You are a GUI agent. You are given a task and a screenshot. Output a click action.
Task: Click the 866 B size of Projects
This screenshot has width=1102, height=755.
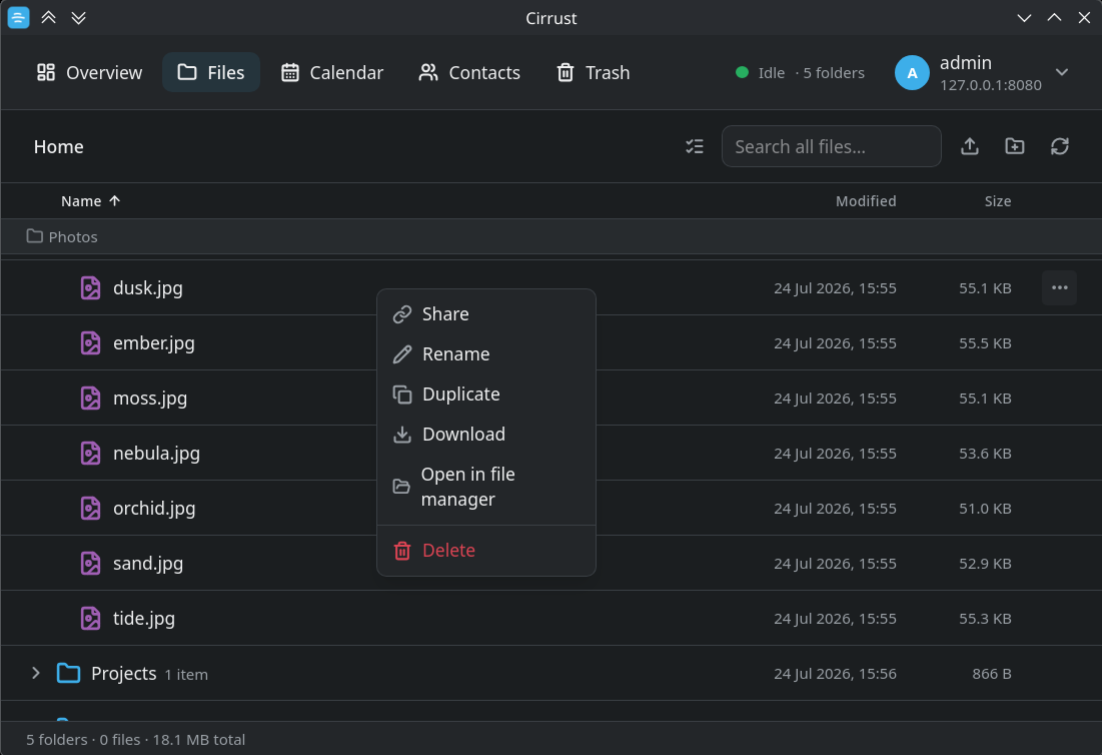tap(991, 673)
